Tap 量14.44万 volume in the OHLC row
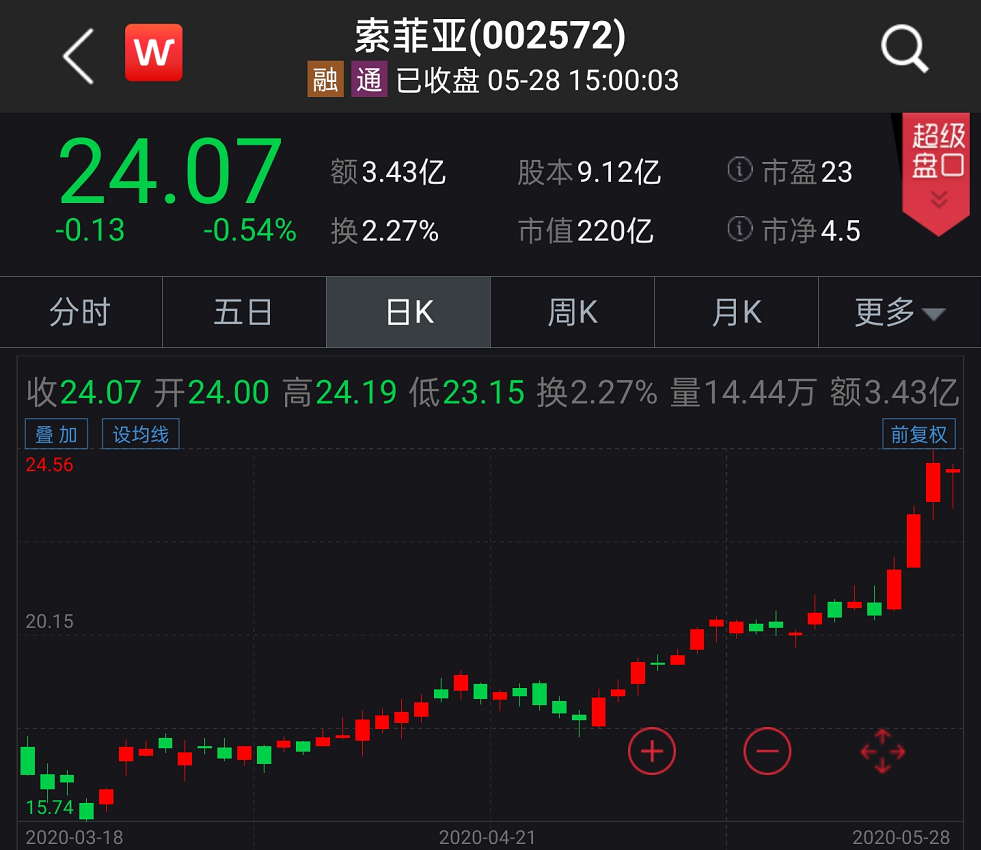The image size is (981, 850). (x=743, y=393)
